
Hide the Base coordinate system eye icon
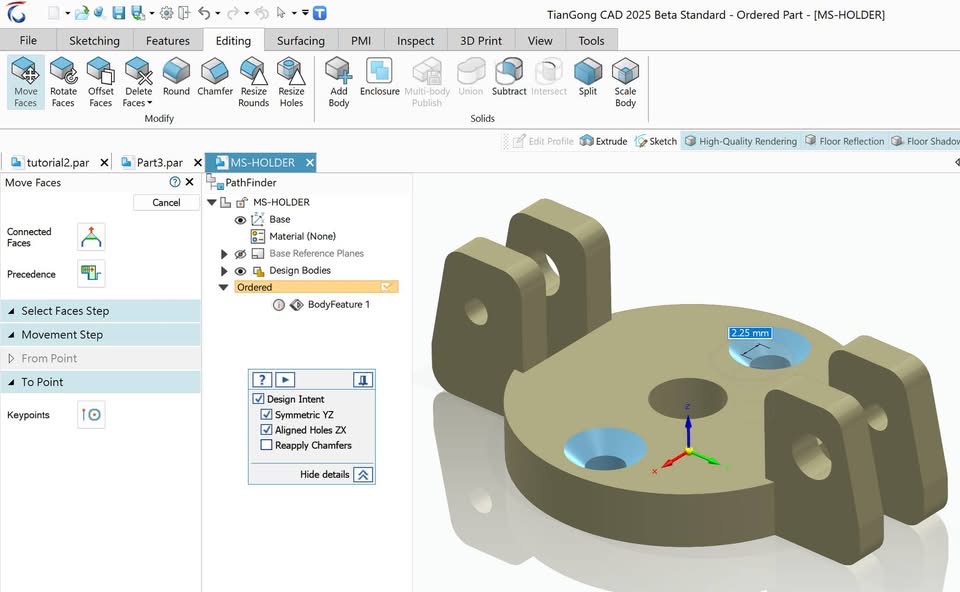[x=241, y=220]
